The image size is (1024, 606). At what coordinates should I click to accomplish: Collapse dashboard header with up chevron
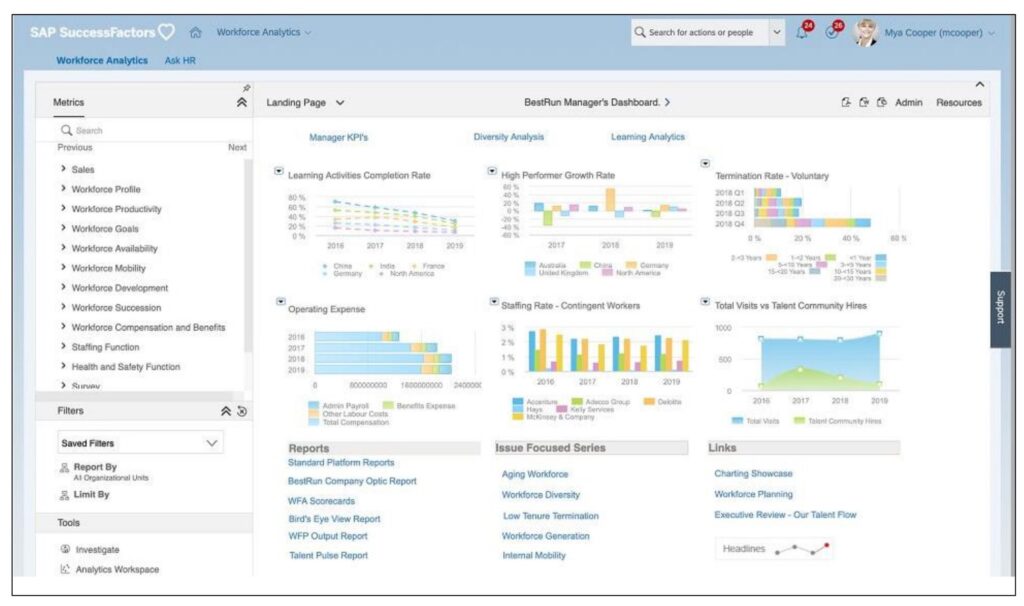coord(980,84)
